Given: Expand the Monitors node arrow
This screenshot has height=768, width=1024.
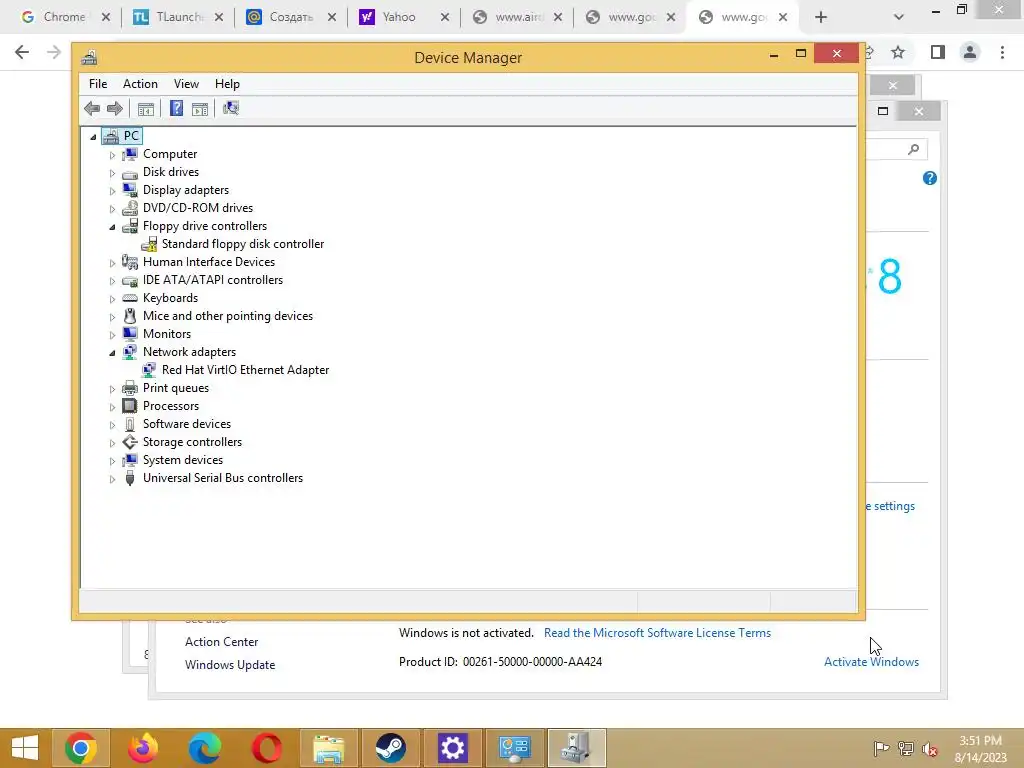Looking at the screenshot, I should click(x=112, y=336).
